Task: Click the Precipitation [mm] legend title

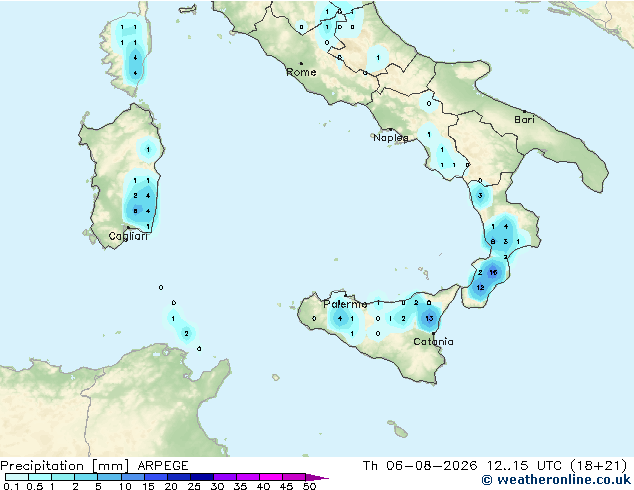Action: [65, 466]
